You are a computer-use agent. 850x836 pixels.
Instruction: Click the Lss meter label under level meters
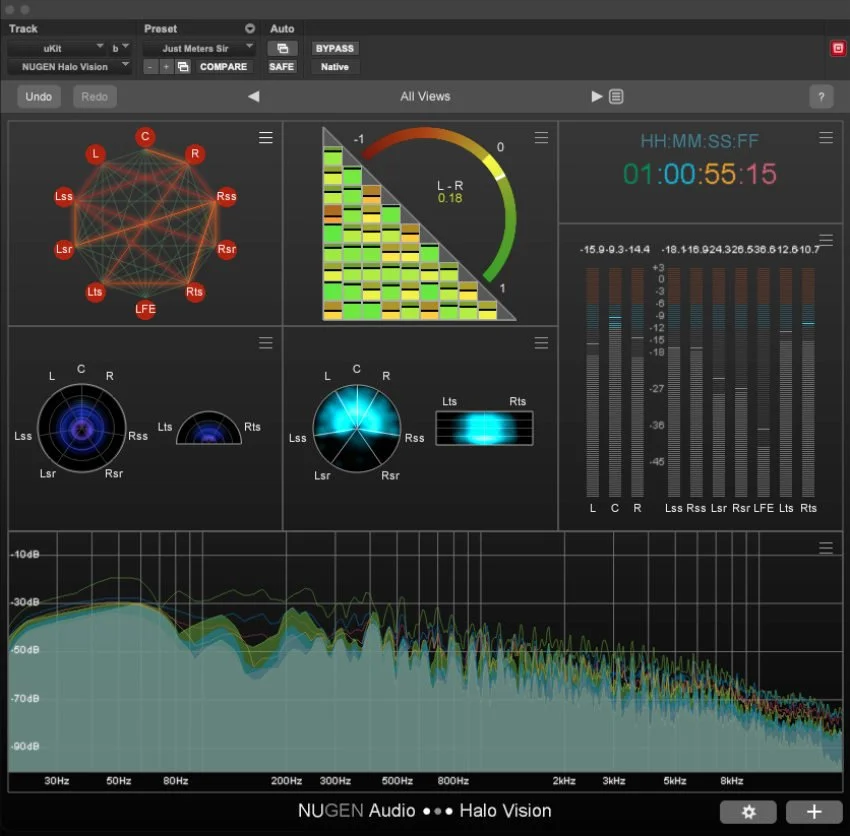coord(673,508)
